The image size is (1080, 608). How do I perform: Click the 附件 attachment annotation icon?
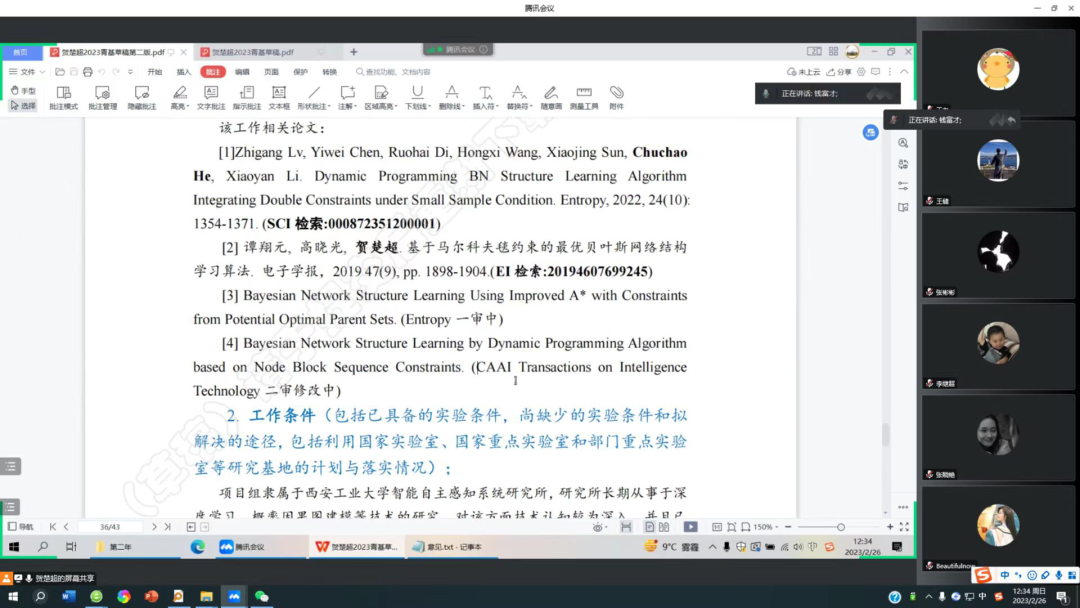616,96
